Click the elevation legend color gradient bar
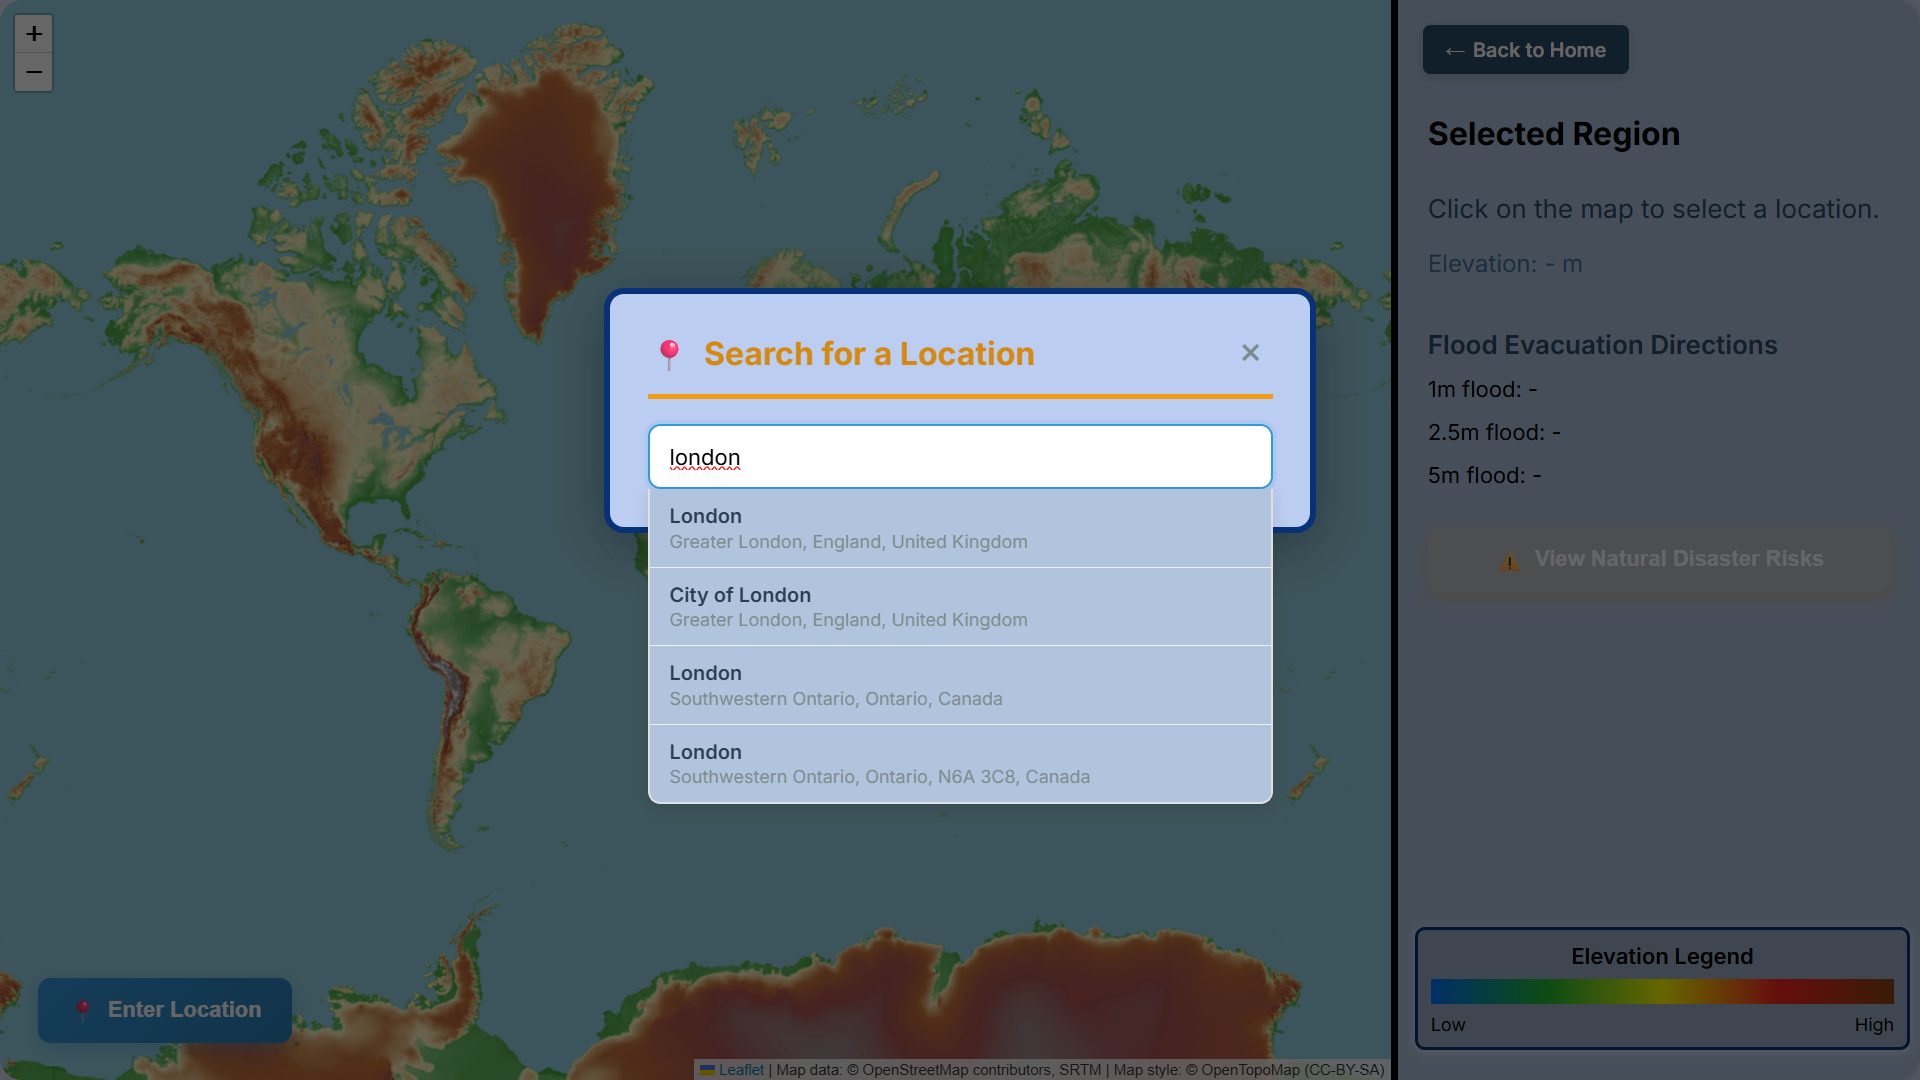 [1661, 991]
